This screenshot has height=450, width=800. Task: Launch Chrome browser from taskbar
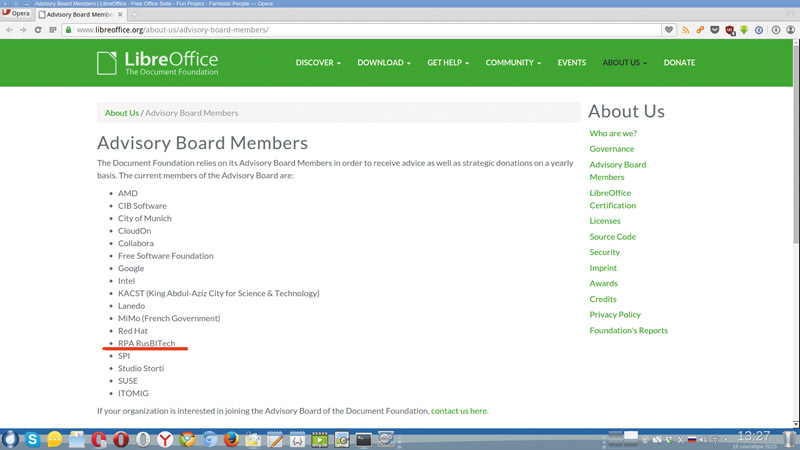click(187, 439)
